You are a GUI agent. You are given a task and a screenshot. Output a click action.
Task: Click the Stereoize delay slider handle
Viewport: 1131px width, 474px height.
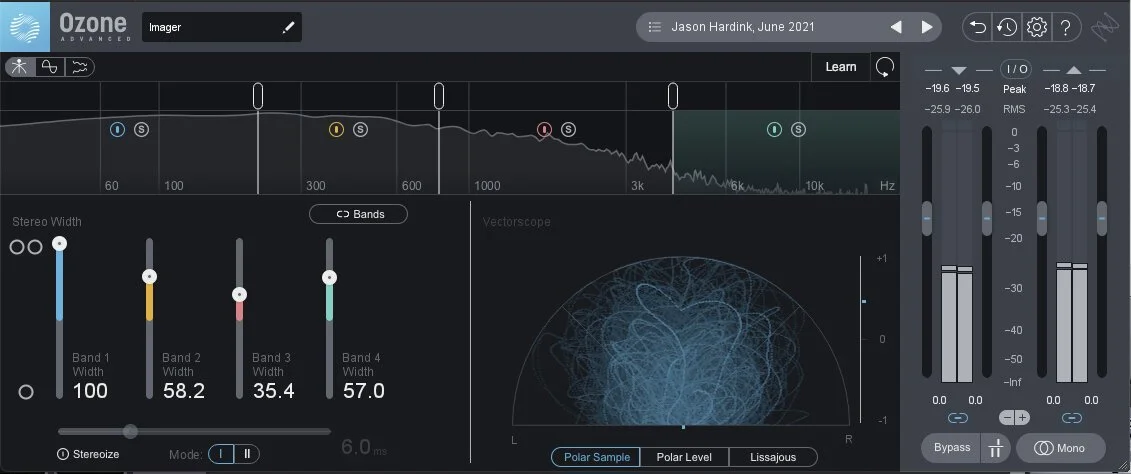pos(130,431)
